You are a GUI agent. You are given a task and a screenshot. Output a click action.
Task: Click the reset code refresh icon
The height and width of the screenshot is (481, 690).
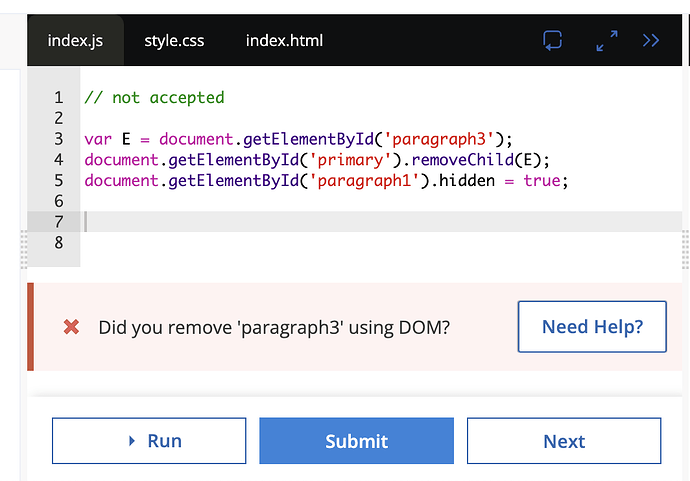click(x=553, y=40)
